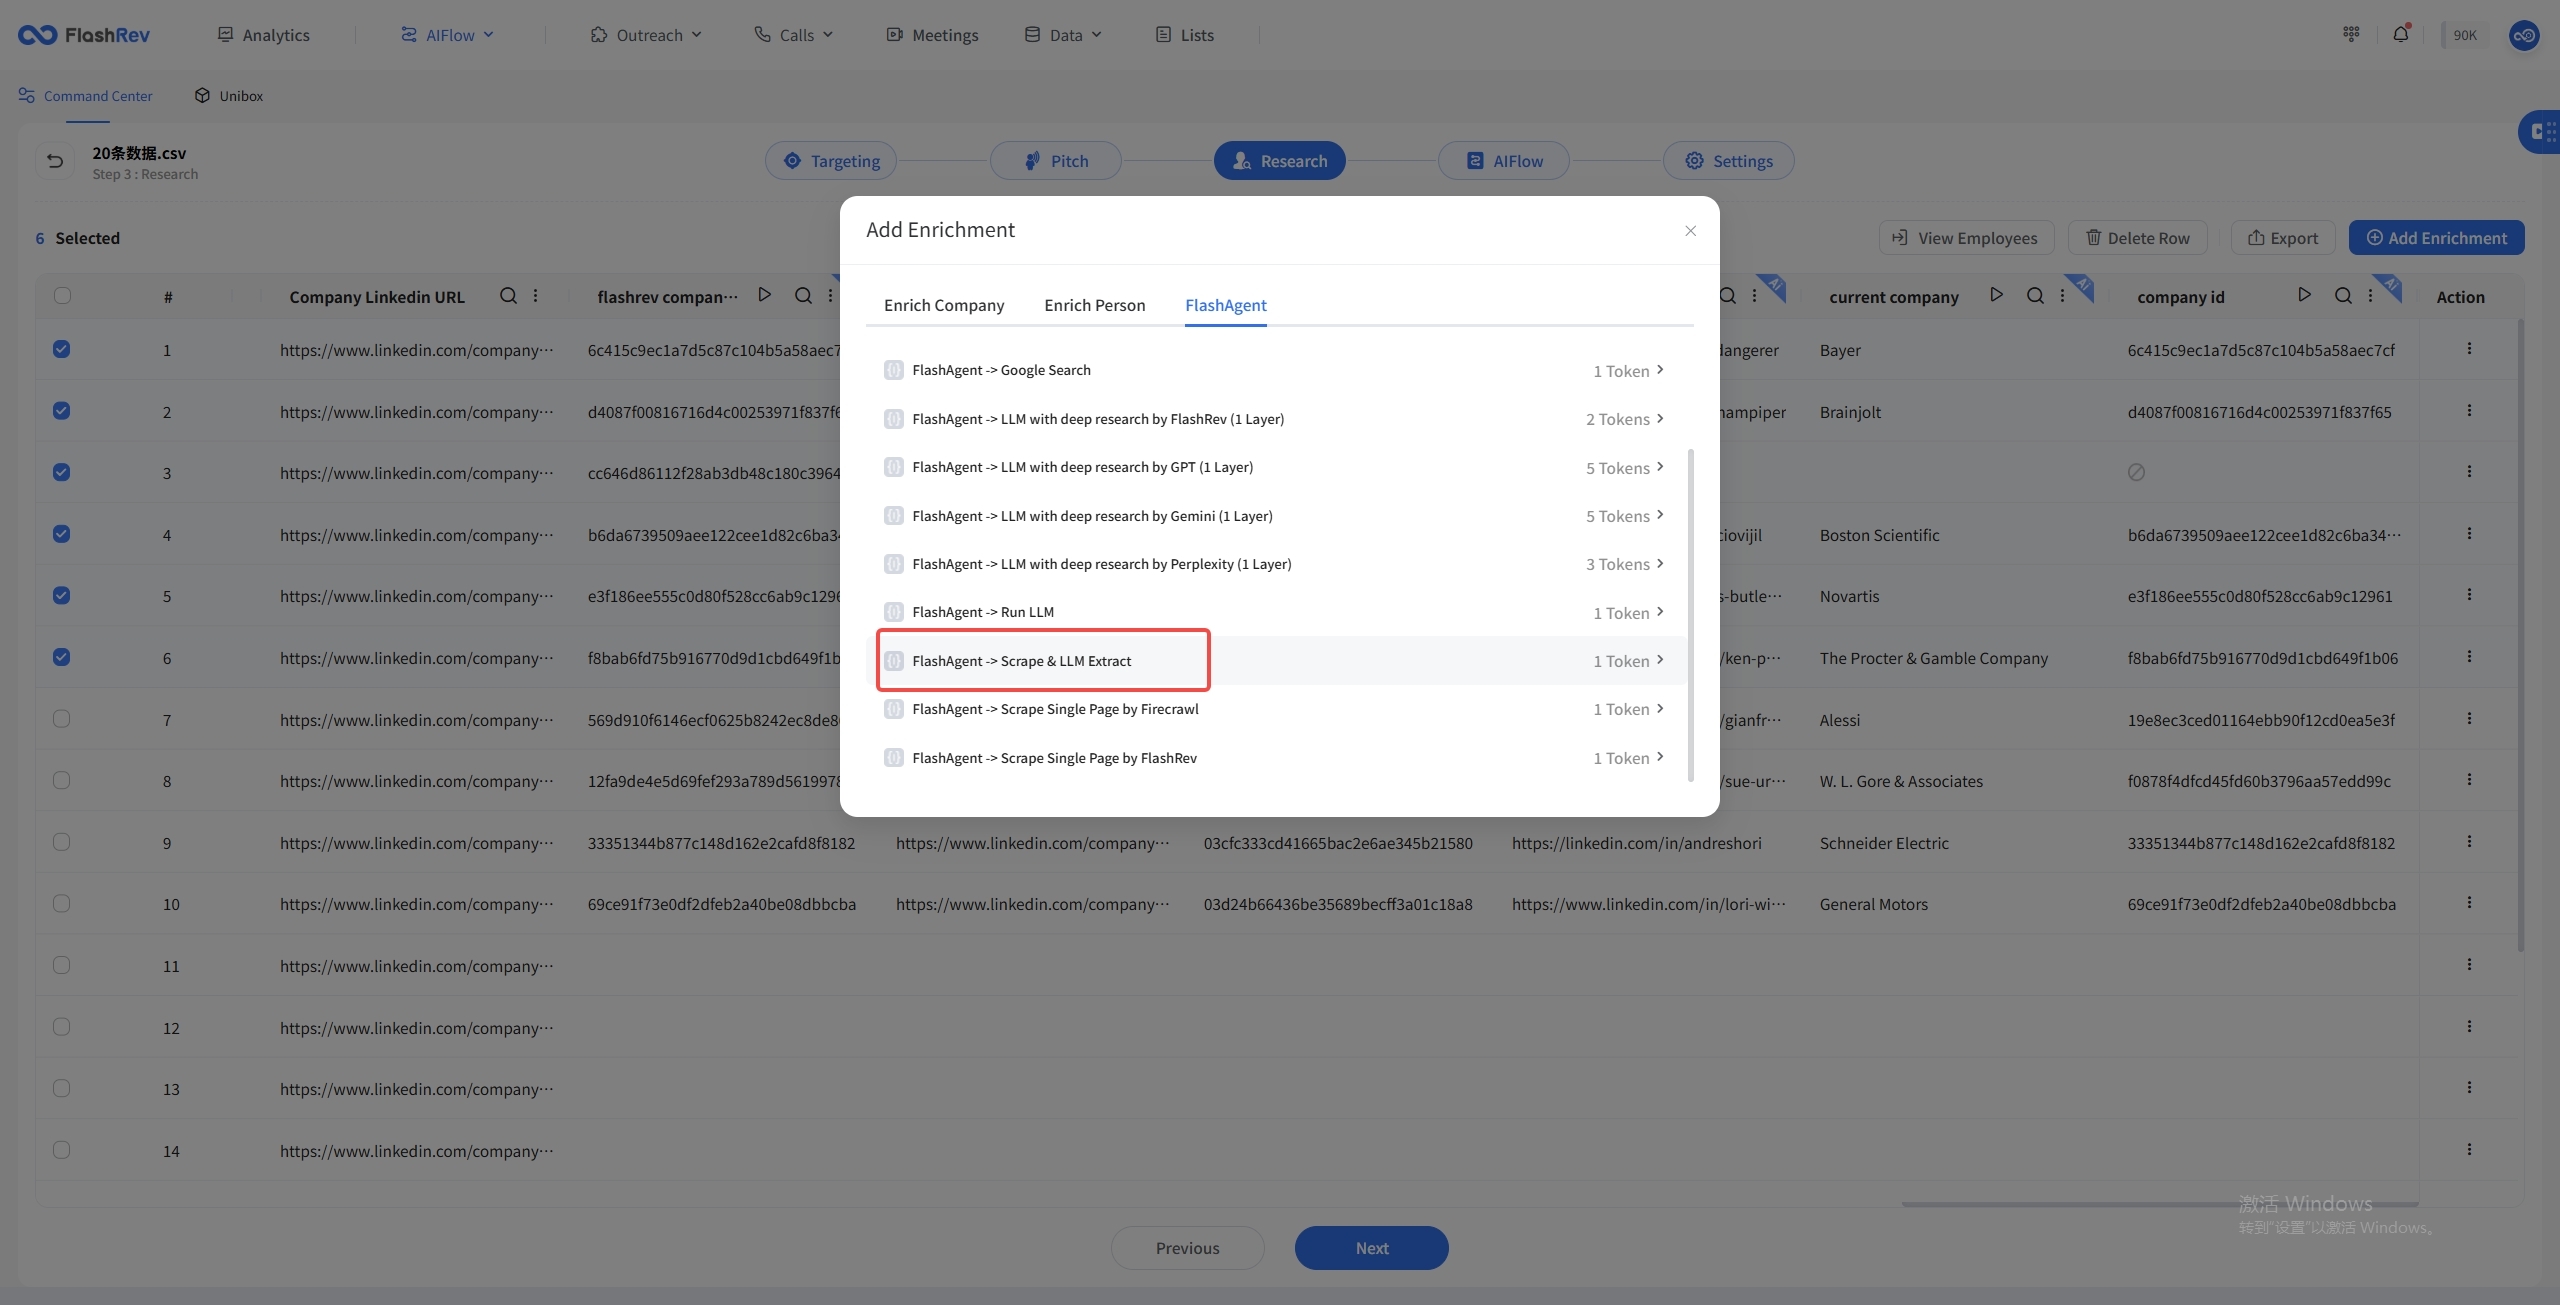Switch to the Enrich Company tab
Image resolution: width=2560 pixels, height=1305 pixels.
pos(944,305)
